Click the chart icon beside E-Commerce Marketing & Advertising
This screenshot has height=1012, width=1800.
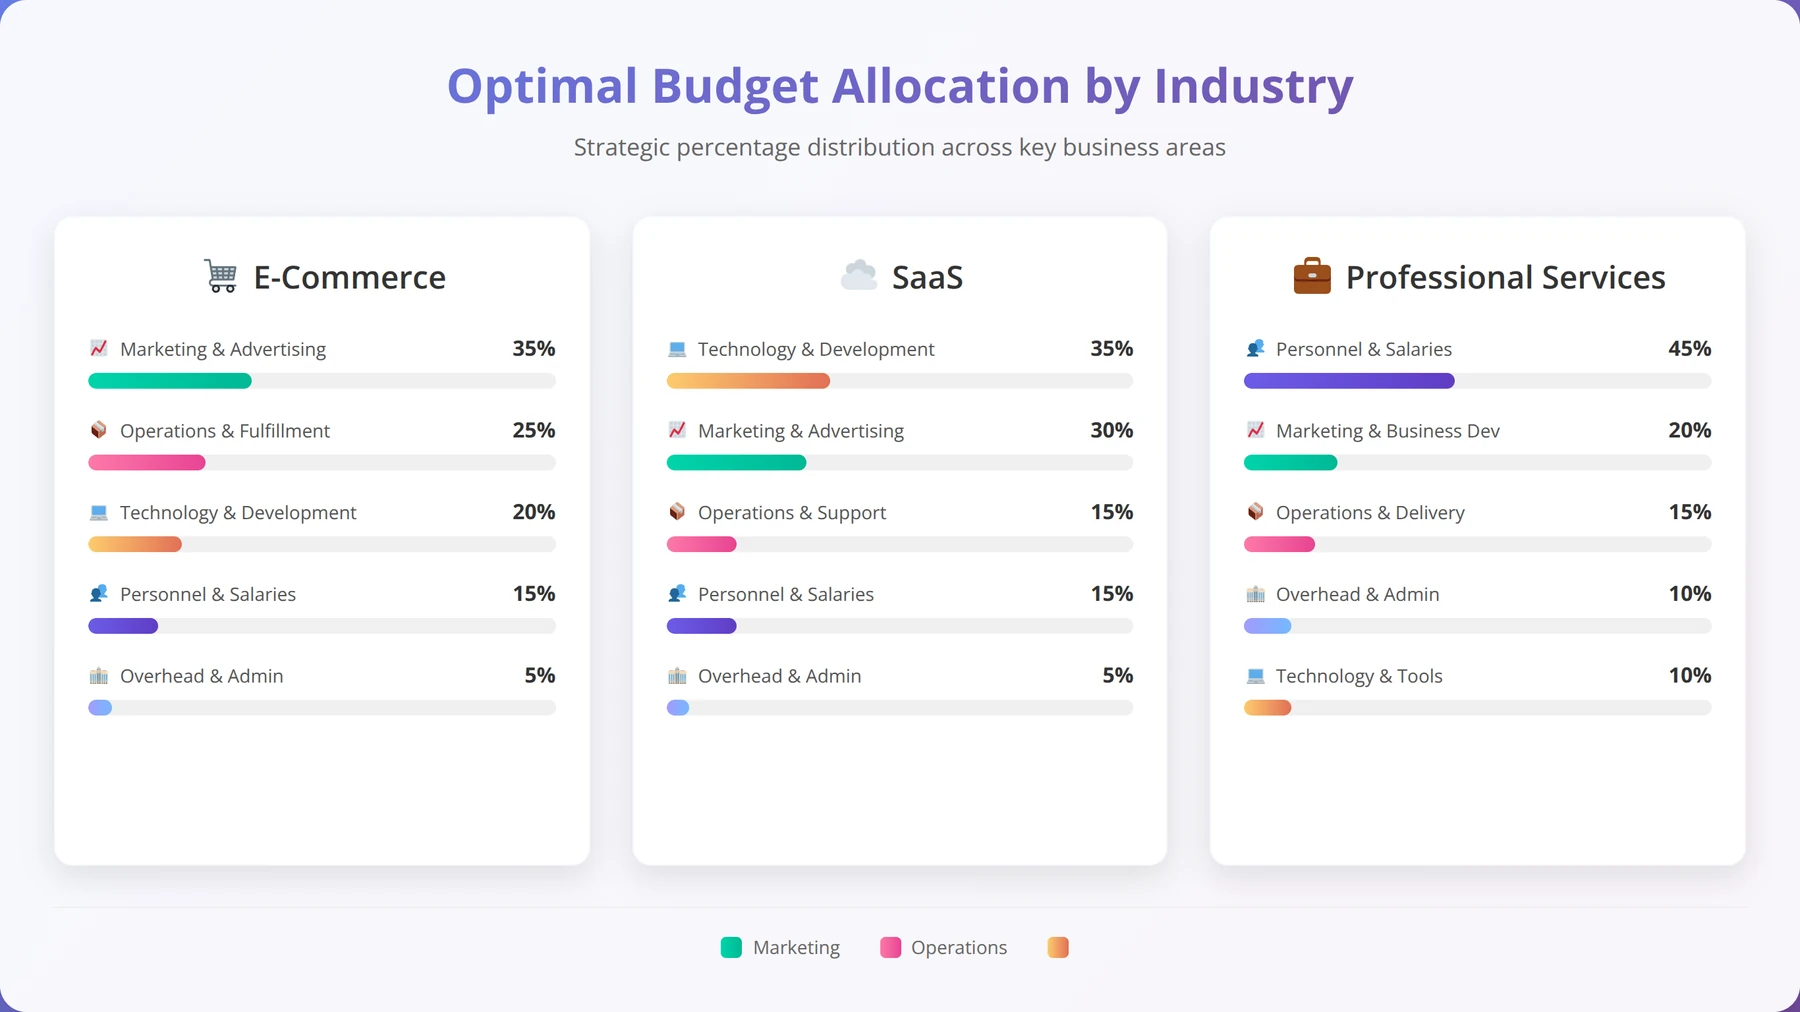tap(98, 348)
